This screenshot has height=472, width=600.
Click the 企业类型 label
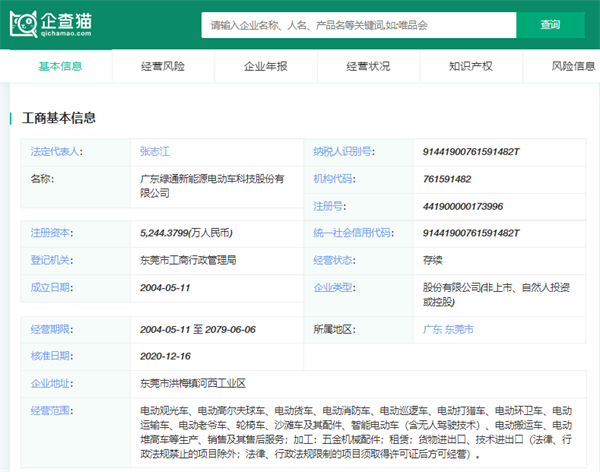click(334, 287)
